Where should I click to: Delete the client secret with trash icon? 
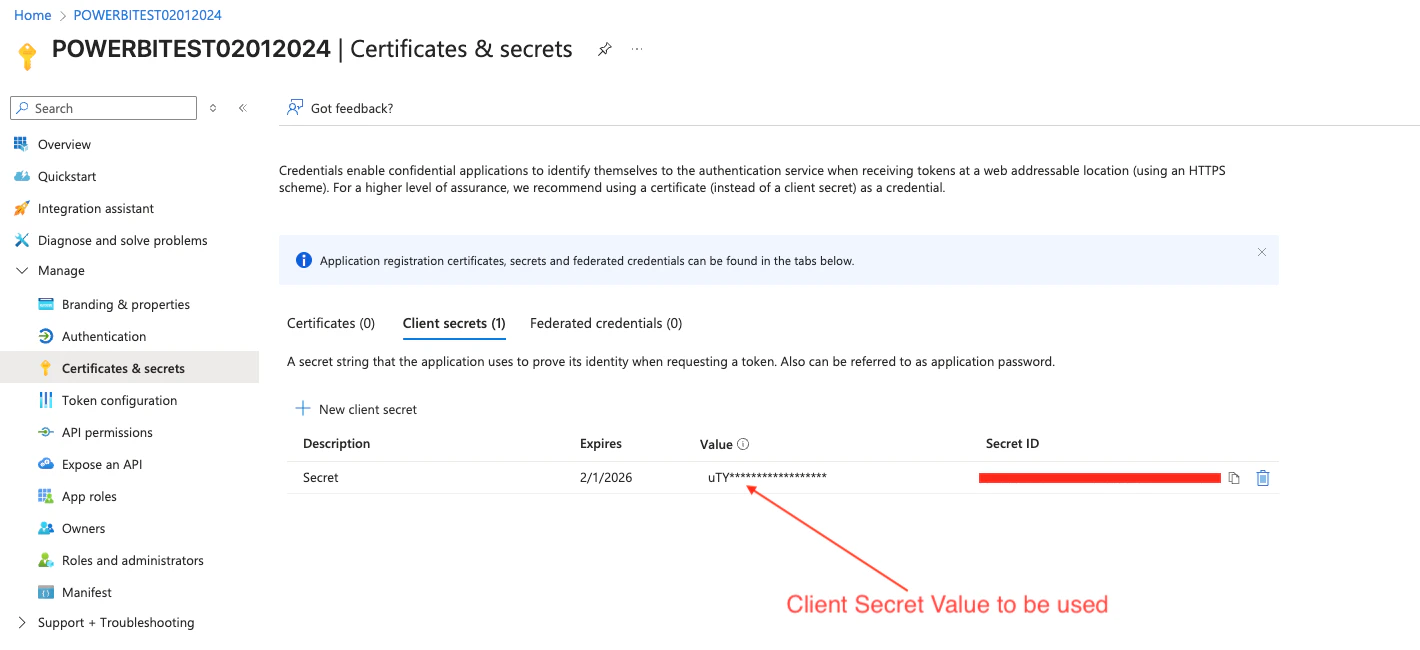coord(1263,478)
